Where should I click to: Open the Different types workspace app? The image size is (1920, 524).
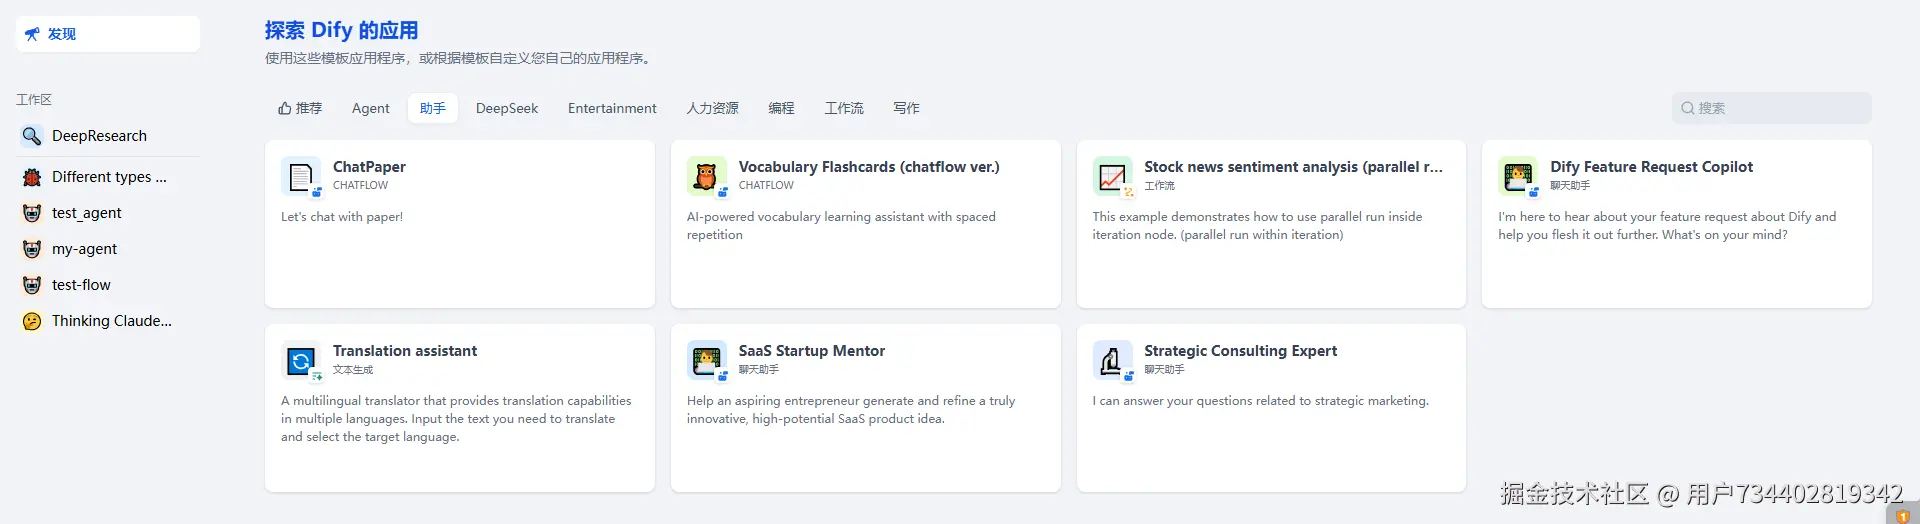109,177
